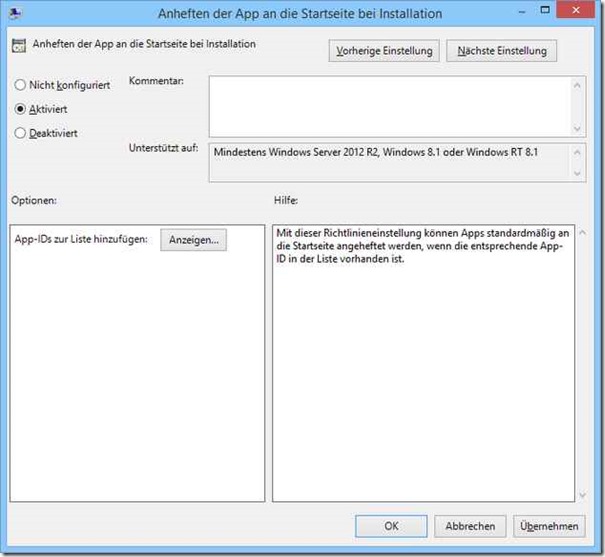Confirm the dialog with OK
Viewport: 605px width, 557px height.
[x=391, y=526]
